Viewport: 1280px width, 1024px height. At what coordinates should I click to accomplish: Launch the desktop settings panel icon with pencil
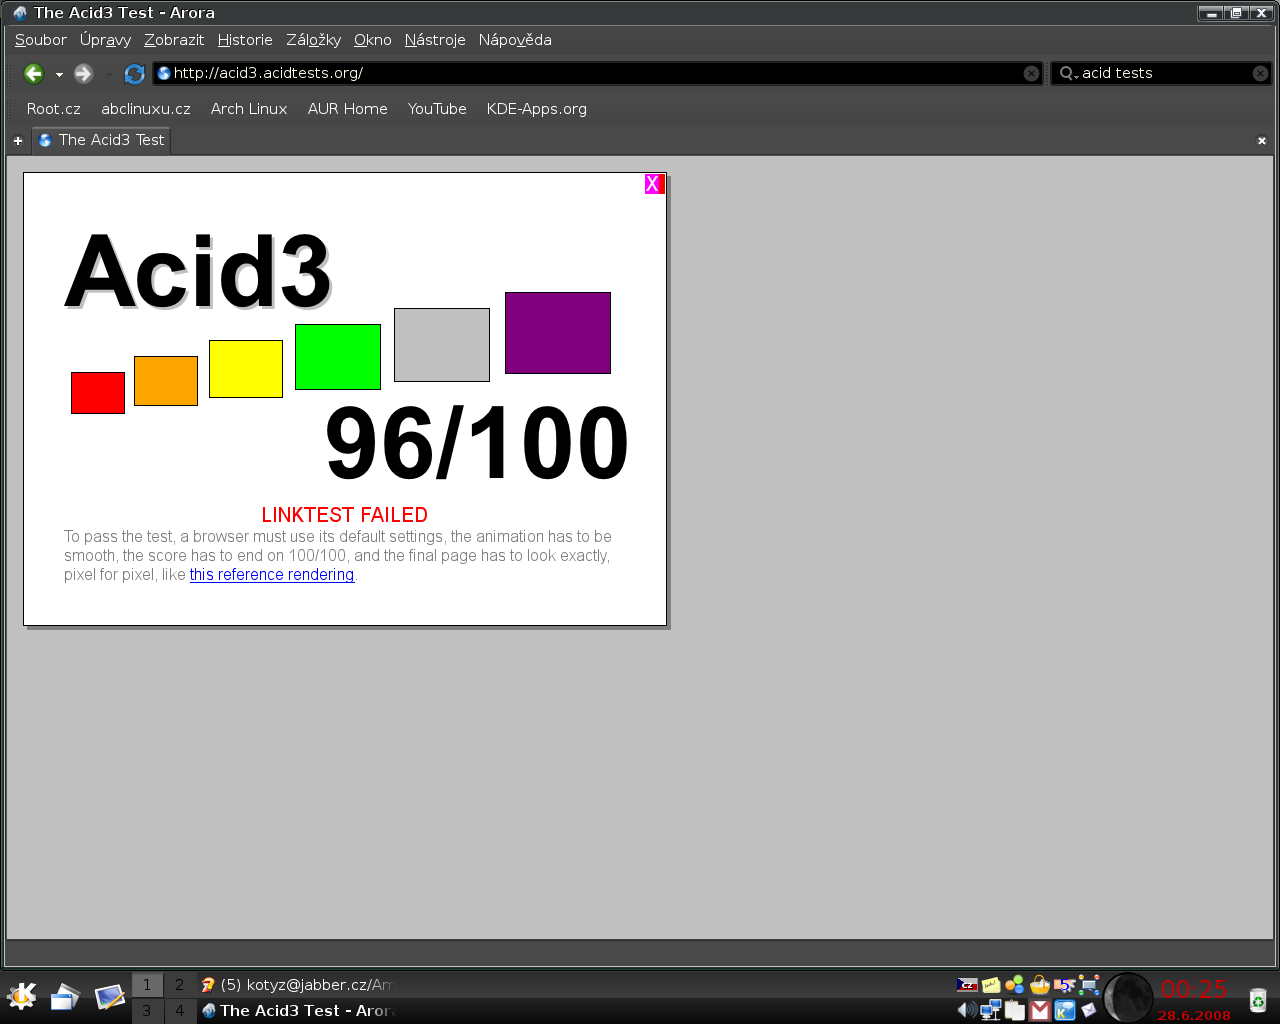109,997
